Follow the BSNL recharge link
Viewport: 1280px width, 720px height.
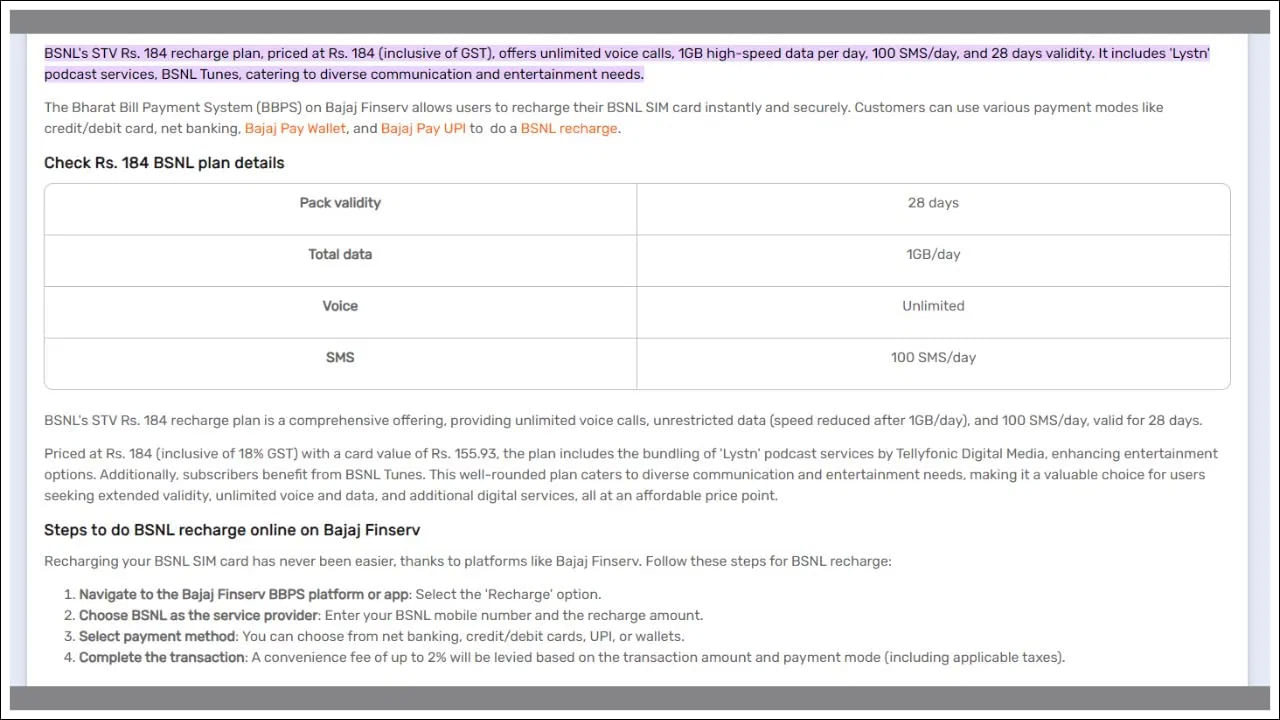569,128
